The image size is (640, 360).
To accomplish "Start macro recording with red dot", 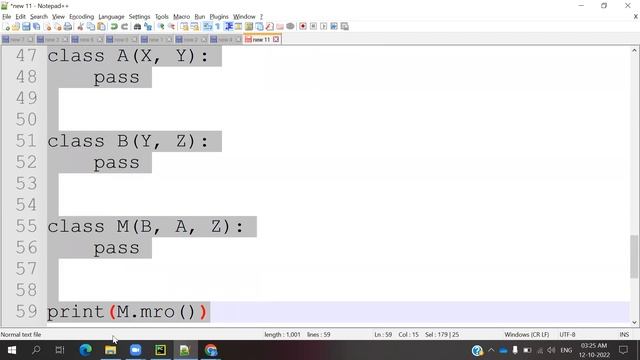I will 303,27.
